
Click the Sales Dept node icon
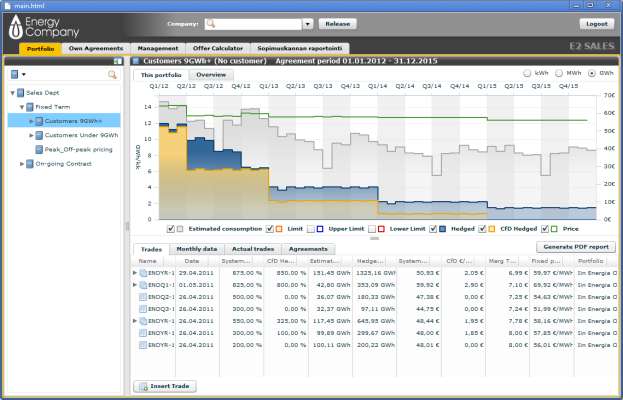click(21, 93)
